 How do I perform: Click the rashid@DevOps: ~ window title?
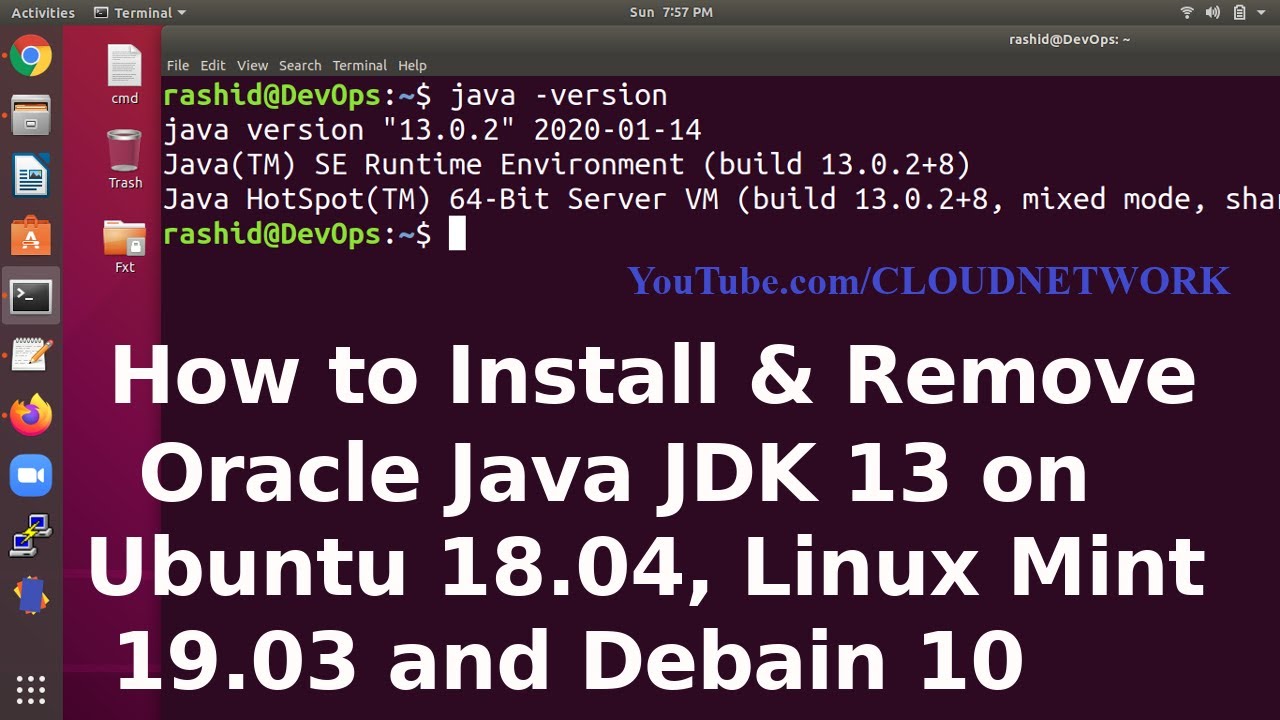[x=1069, y=40]
